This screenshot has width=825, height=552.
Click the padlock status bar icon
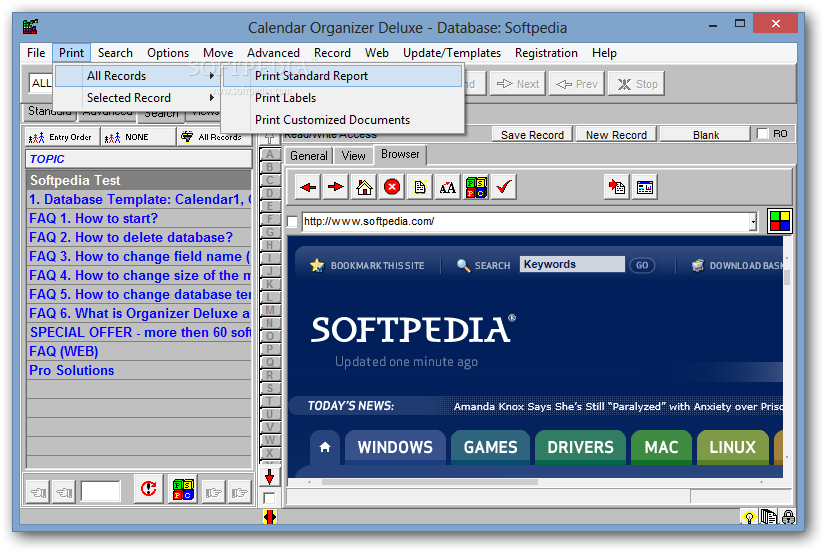(x=788, y=517)
